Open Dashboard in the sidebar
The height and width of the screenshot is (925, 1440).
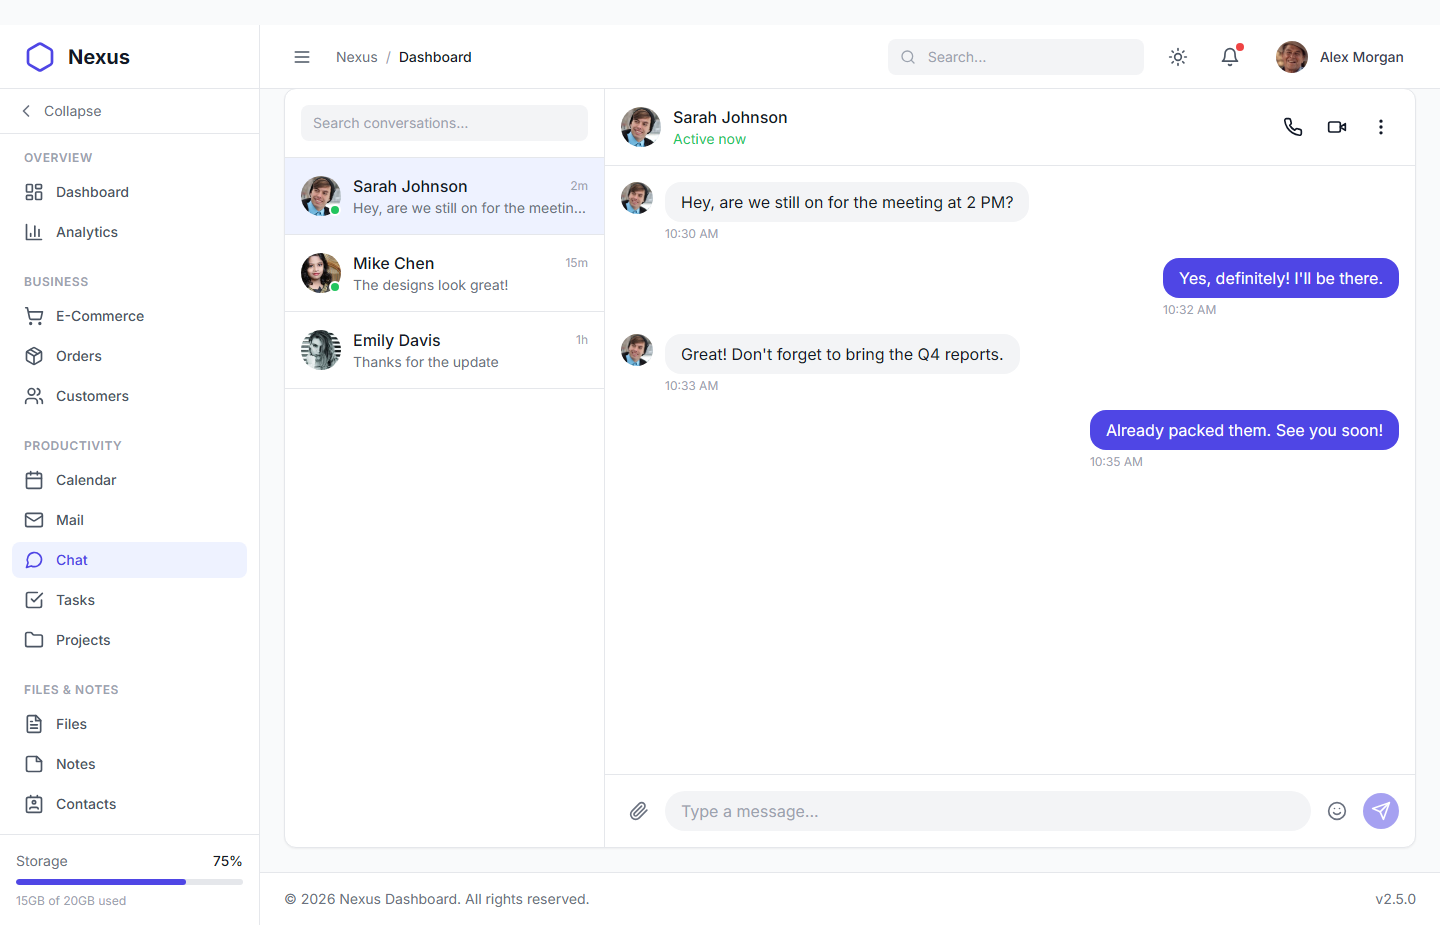click(x=129, y=192)
